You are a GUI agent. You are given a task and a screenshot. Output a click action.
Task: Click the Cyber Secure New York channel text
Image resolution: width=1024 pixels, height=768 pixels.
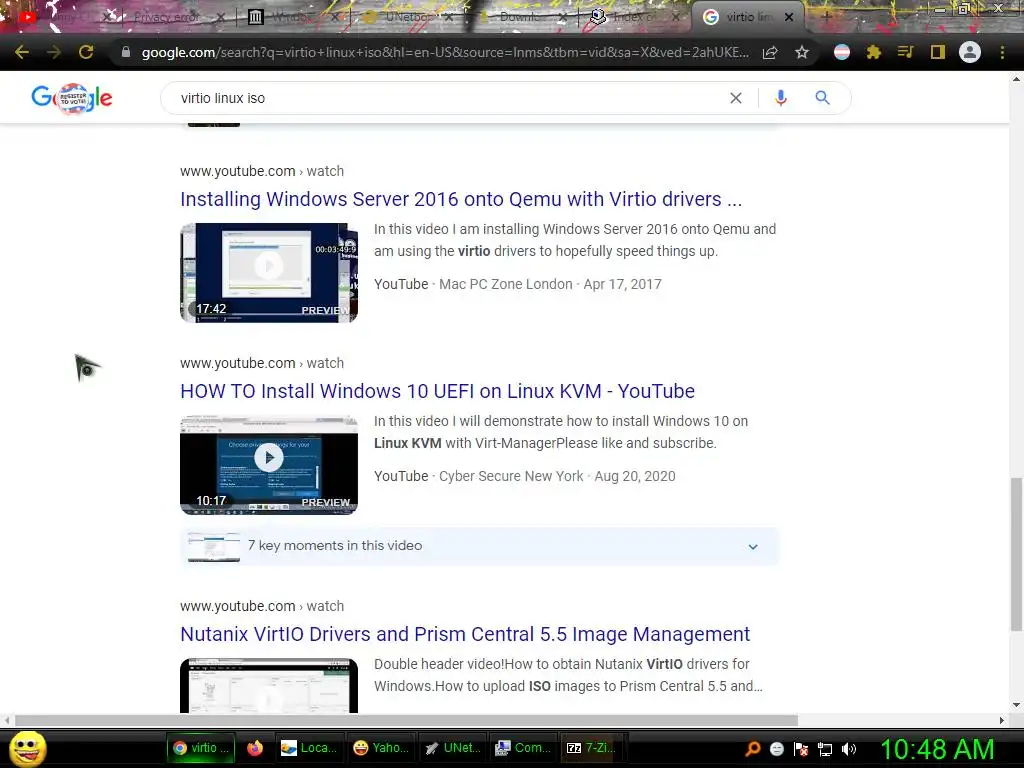[511, 476]
